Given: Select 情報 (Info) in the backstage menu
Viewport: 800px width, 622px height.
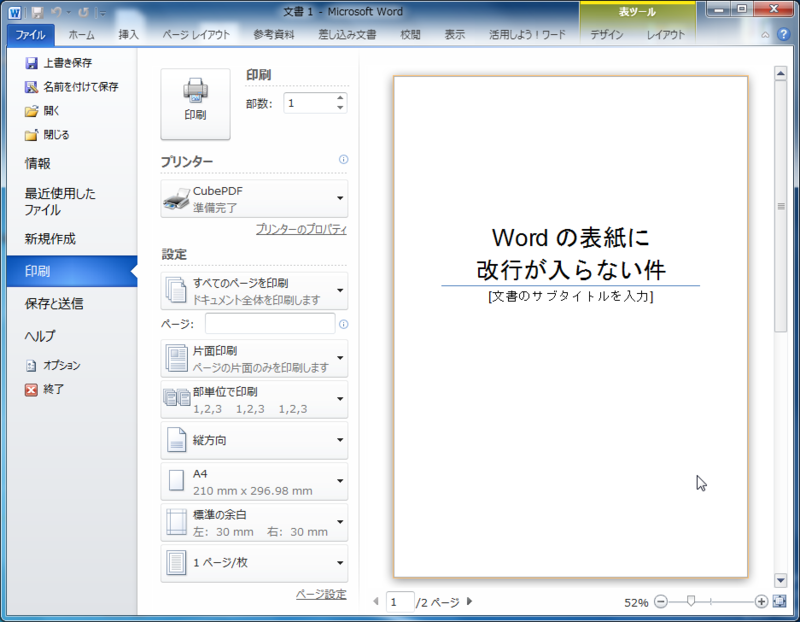Looking at the screenshot, I should click(38, 163).
